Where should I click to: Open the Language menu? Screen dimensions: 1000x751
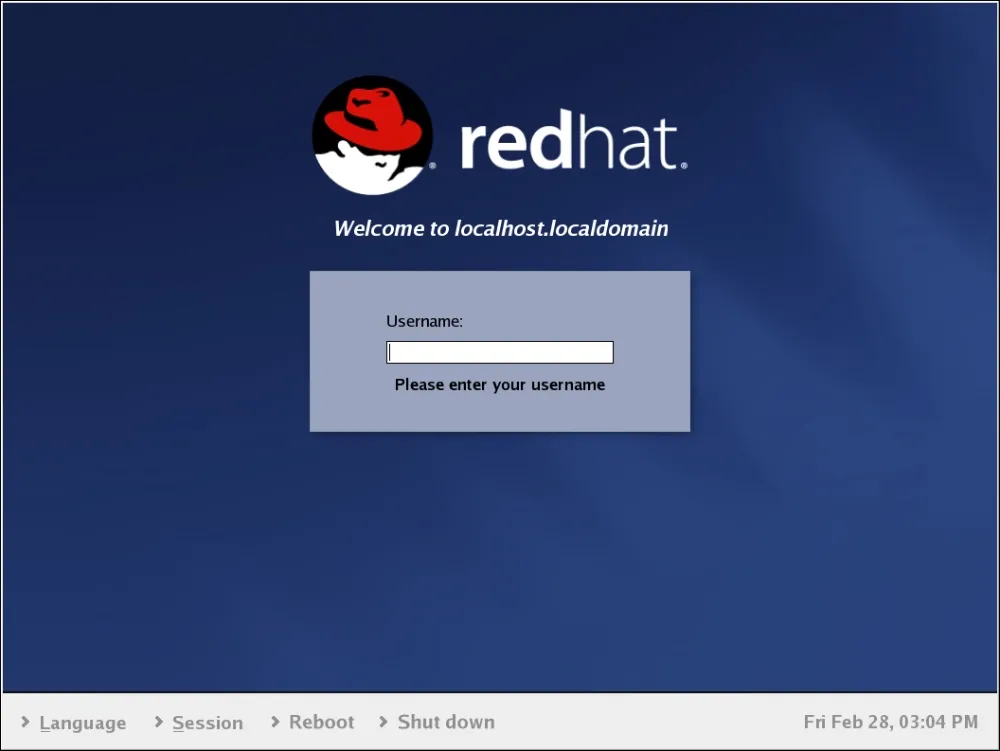coord(82,723)
